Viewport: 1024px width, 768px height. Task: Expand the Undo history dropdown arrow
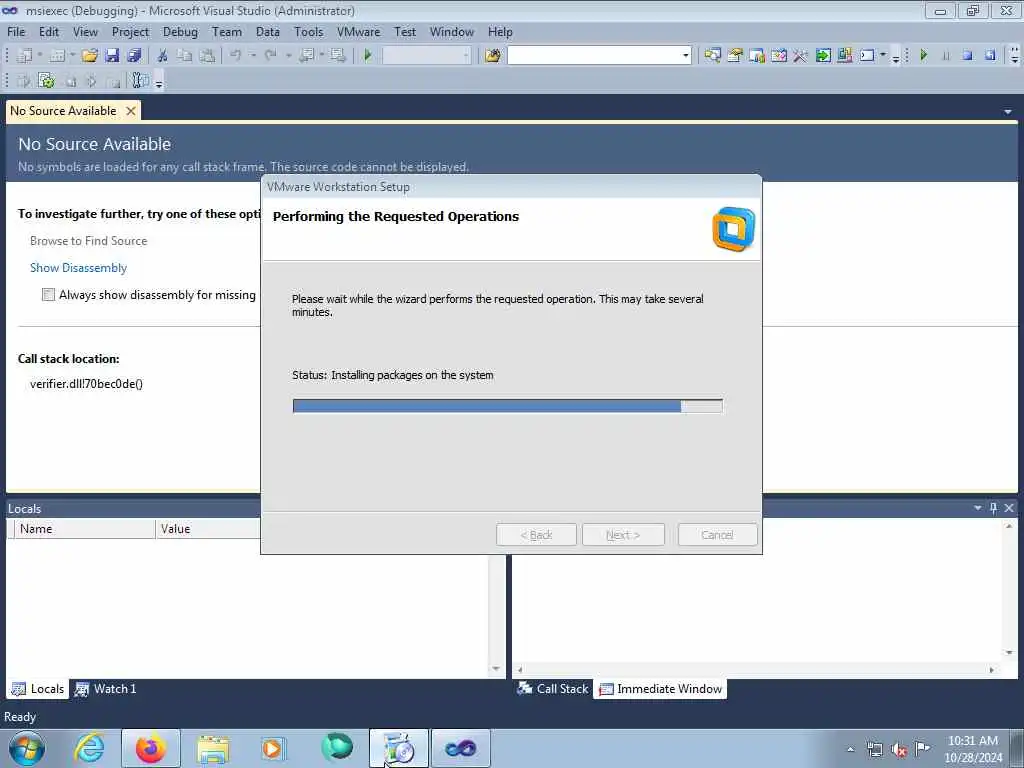tap(253, 56)
